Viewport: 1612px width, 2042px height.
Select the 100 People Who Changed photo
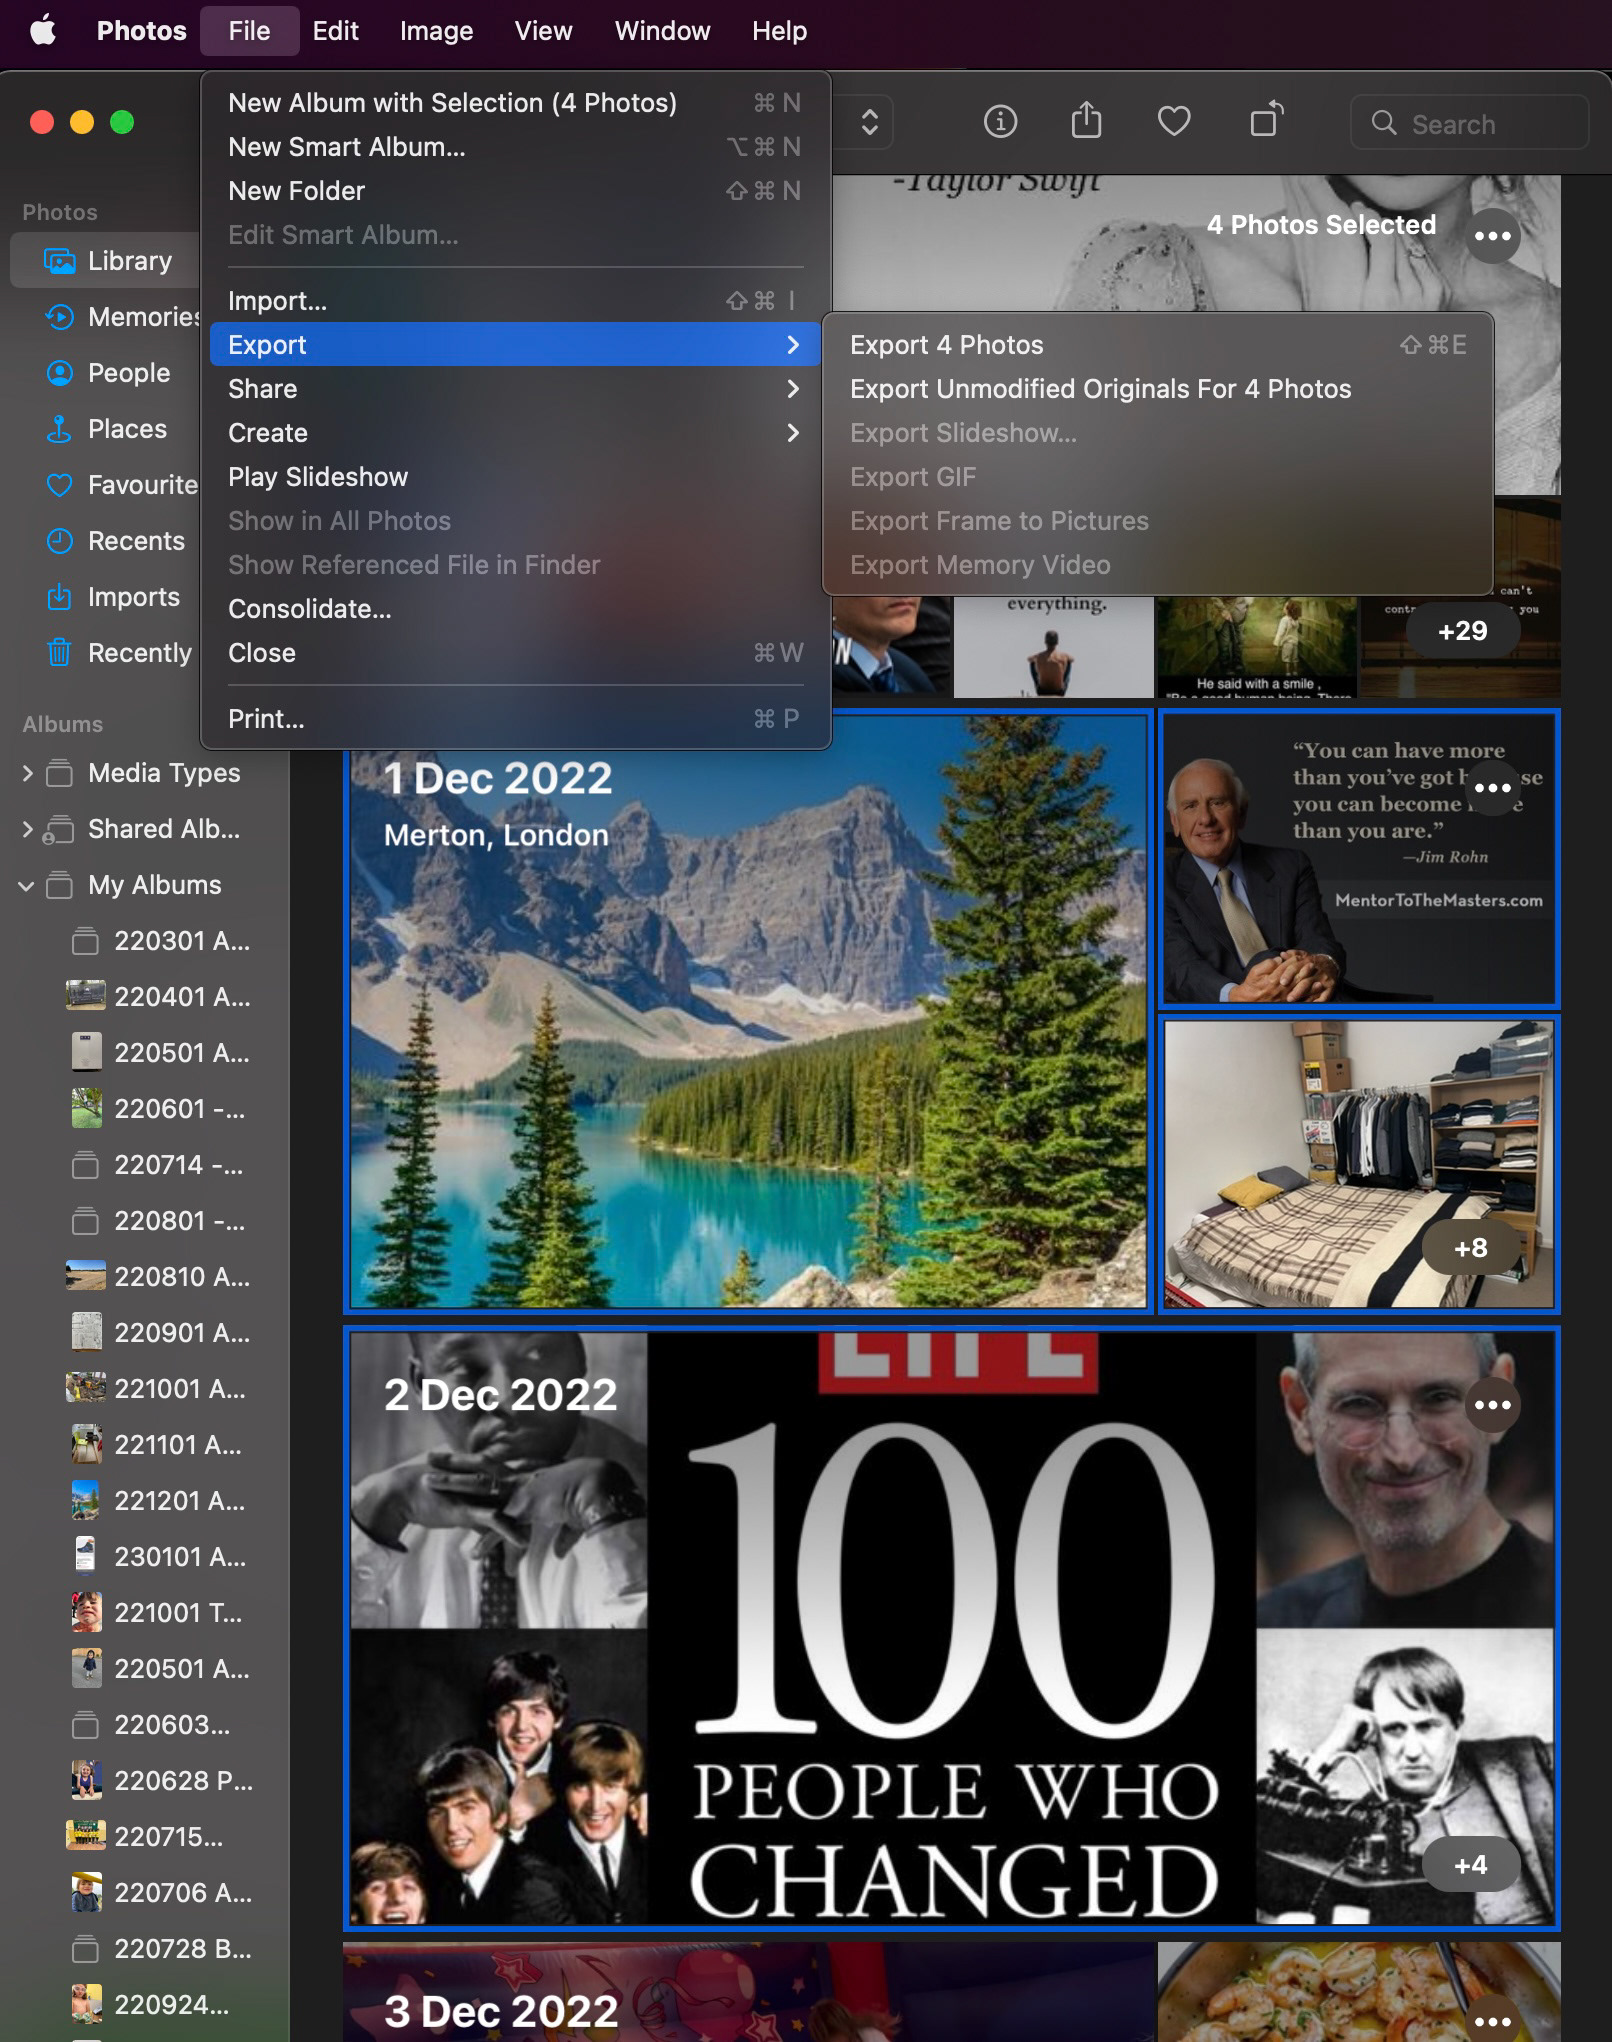[951, 1628]
